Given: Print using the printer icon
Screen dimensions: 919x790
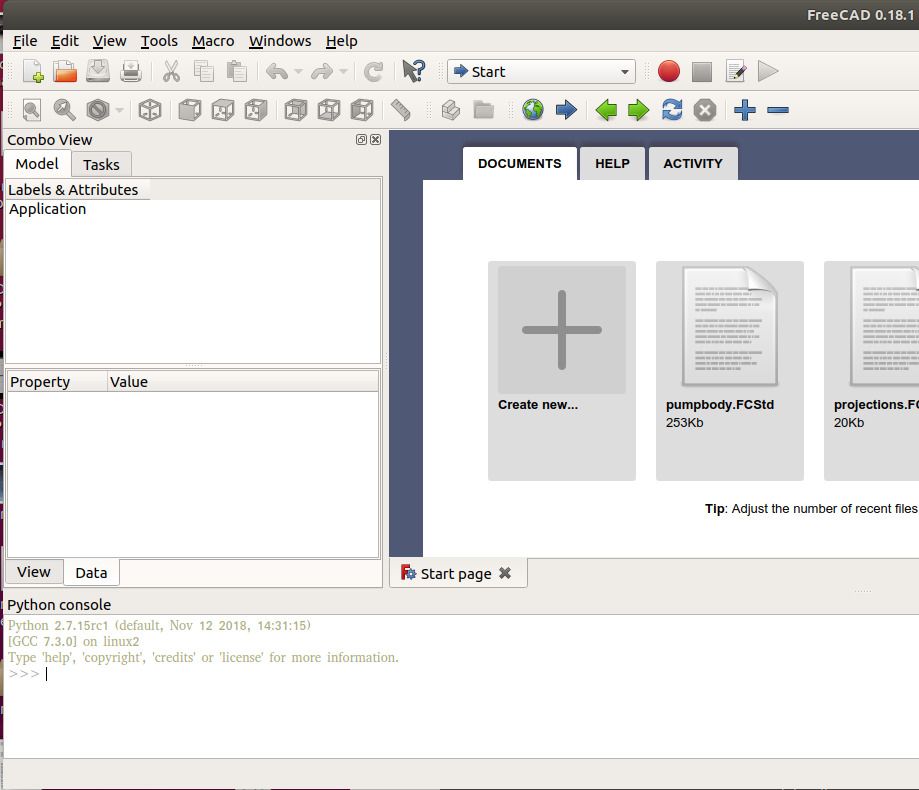Looking at the screenshot, I should pyautogui.click(x=131, y=71).
